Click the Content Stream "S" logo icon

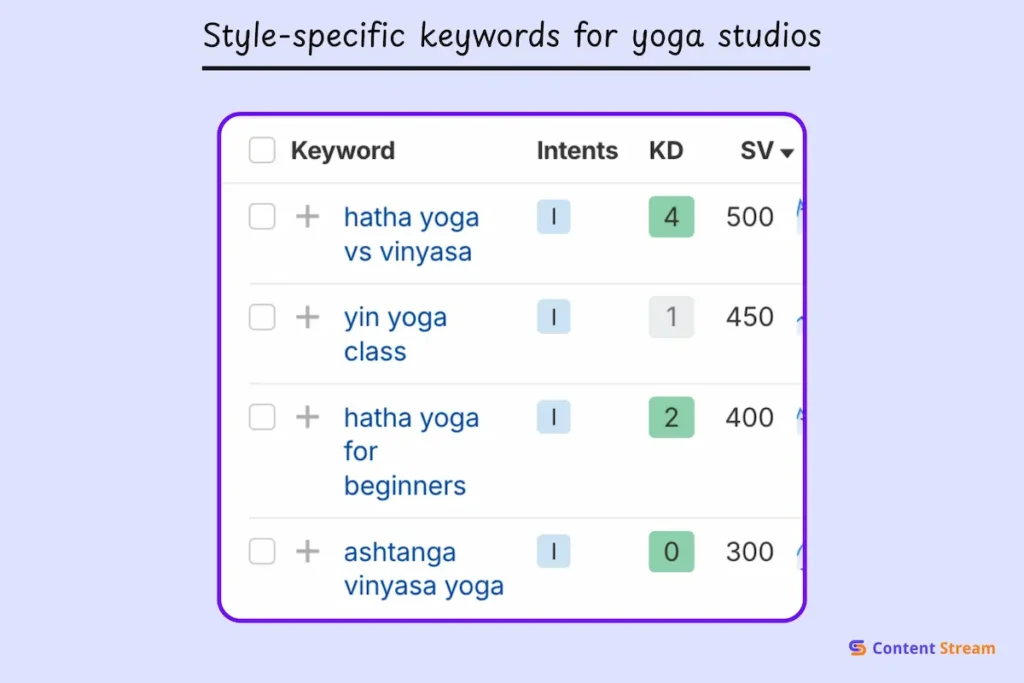(857, 648)
